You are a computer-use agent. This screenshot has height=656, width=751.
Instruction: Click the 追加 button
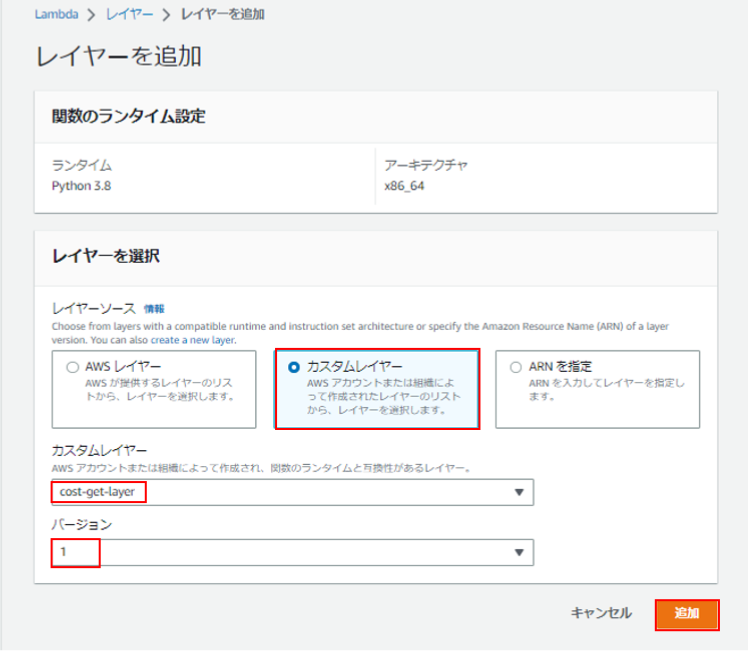coord(687,615)
